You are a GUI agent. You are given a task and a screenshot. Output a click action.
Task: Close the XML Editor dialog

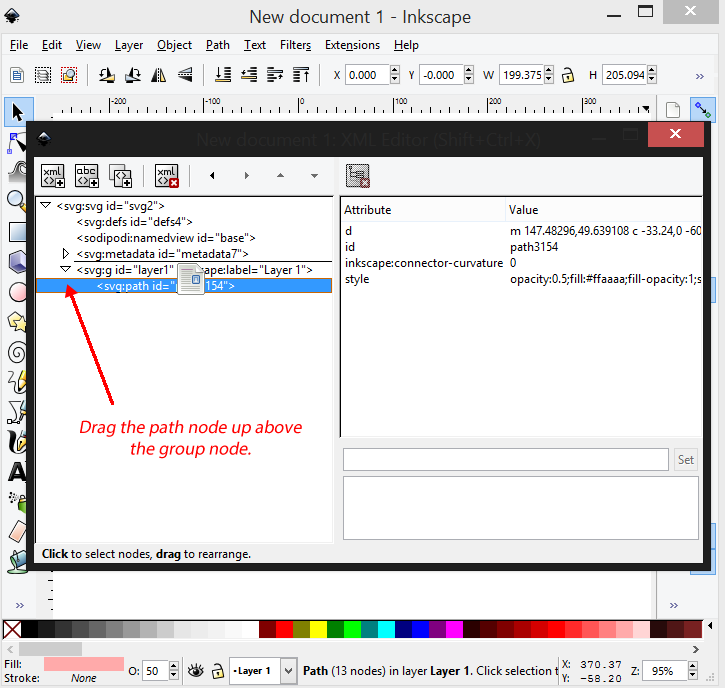[x=675, y=135]
